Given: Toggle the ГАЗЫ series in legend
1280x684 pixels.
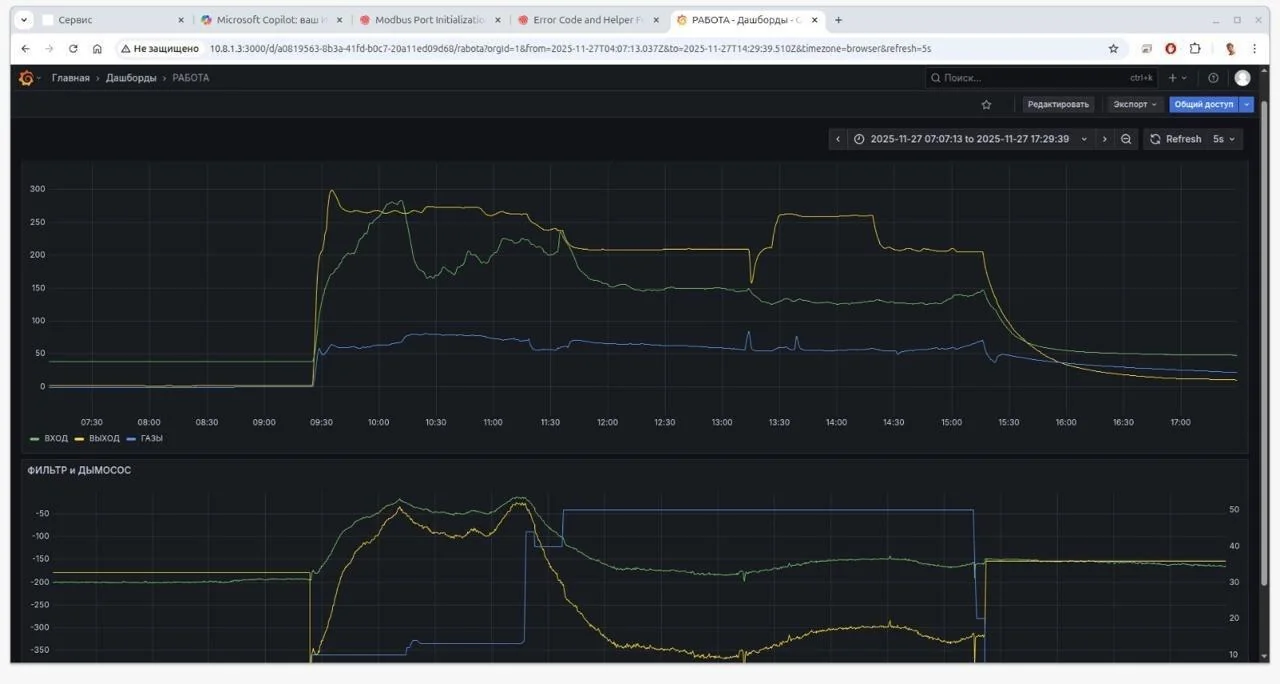Looking at the screenshot, I should pos(150,438).
